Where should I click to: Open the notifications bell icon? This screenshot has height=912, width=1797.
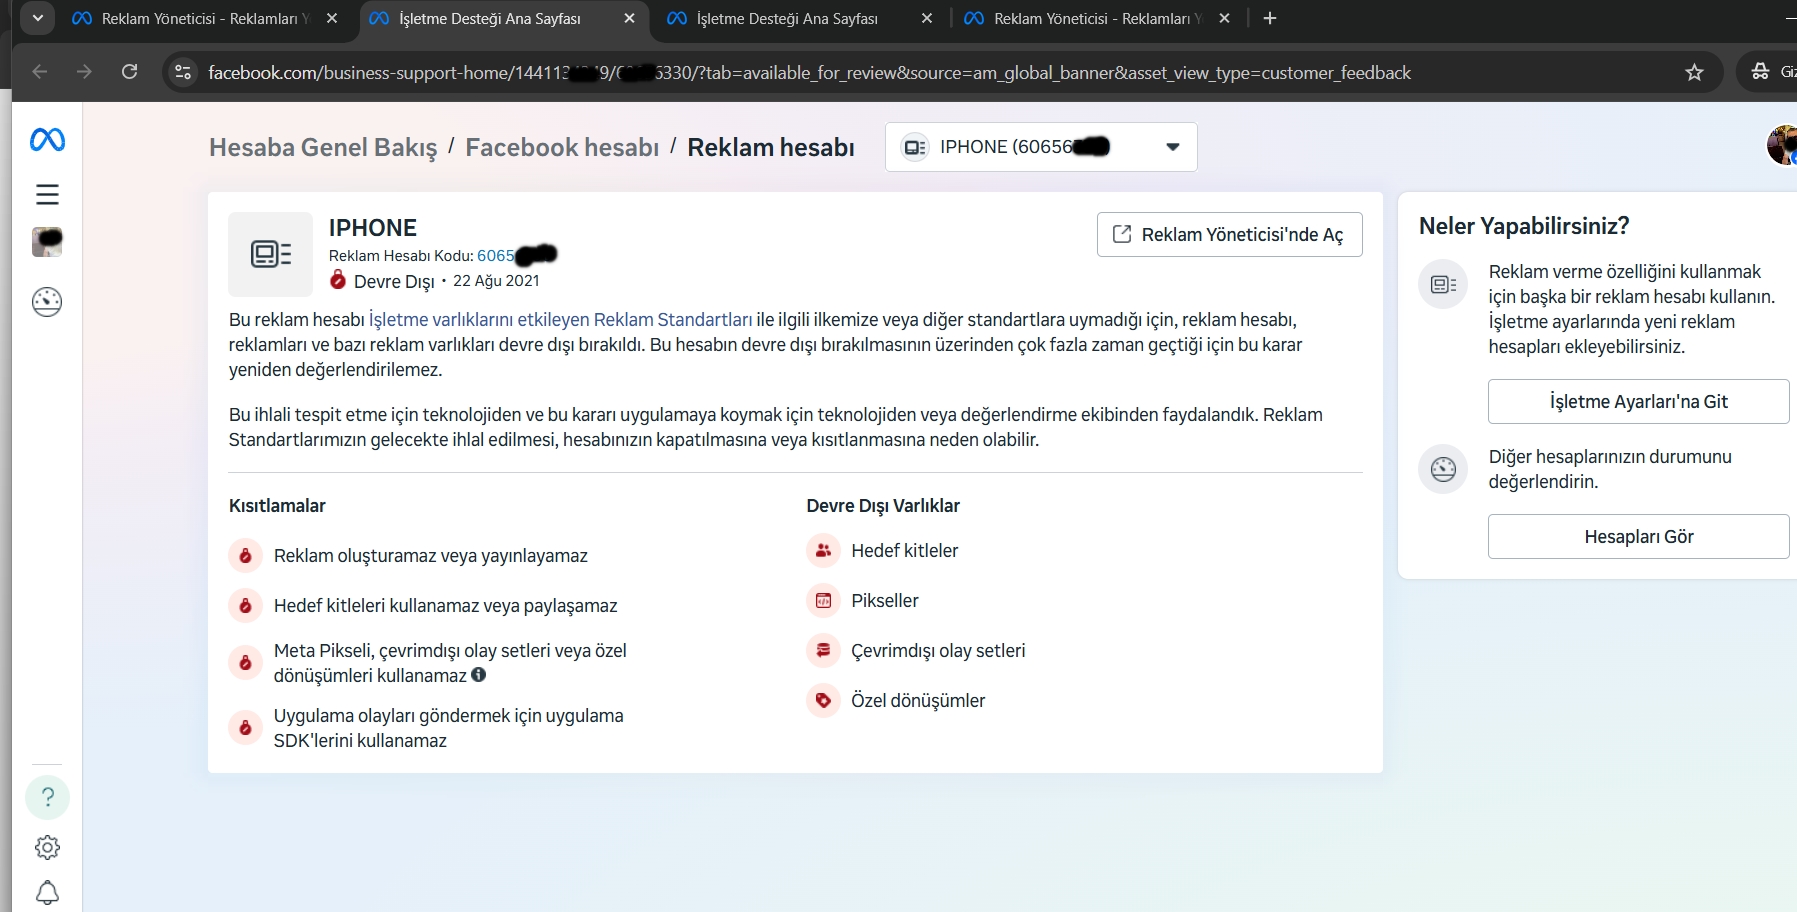47,892
